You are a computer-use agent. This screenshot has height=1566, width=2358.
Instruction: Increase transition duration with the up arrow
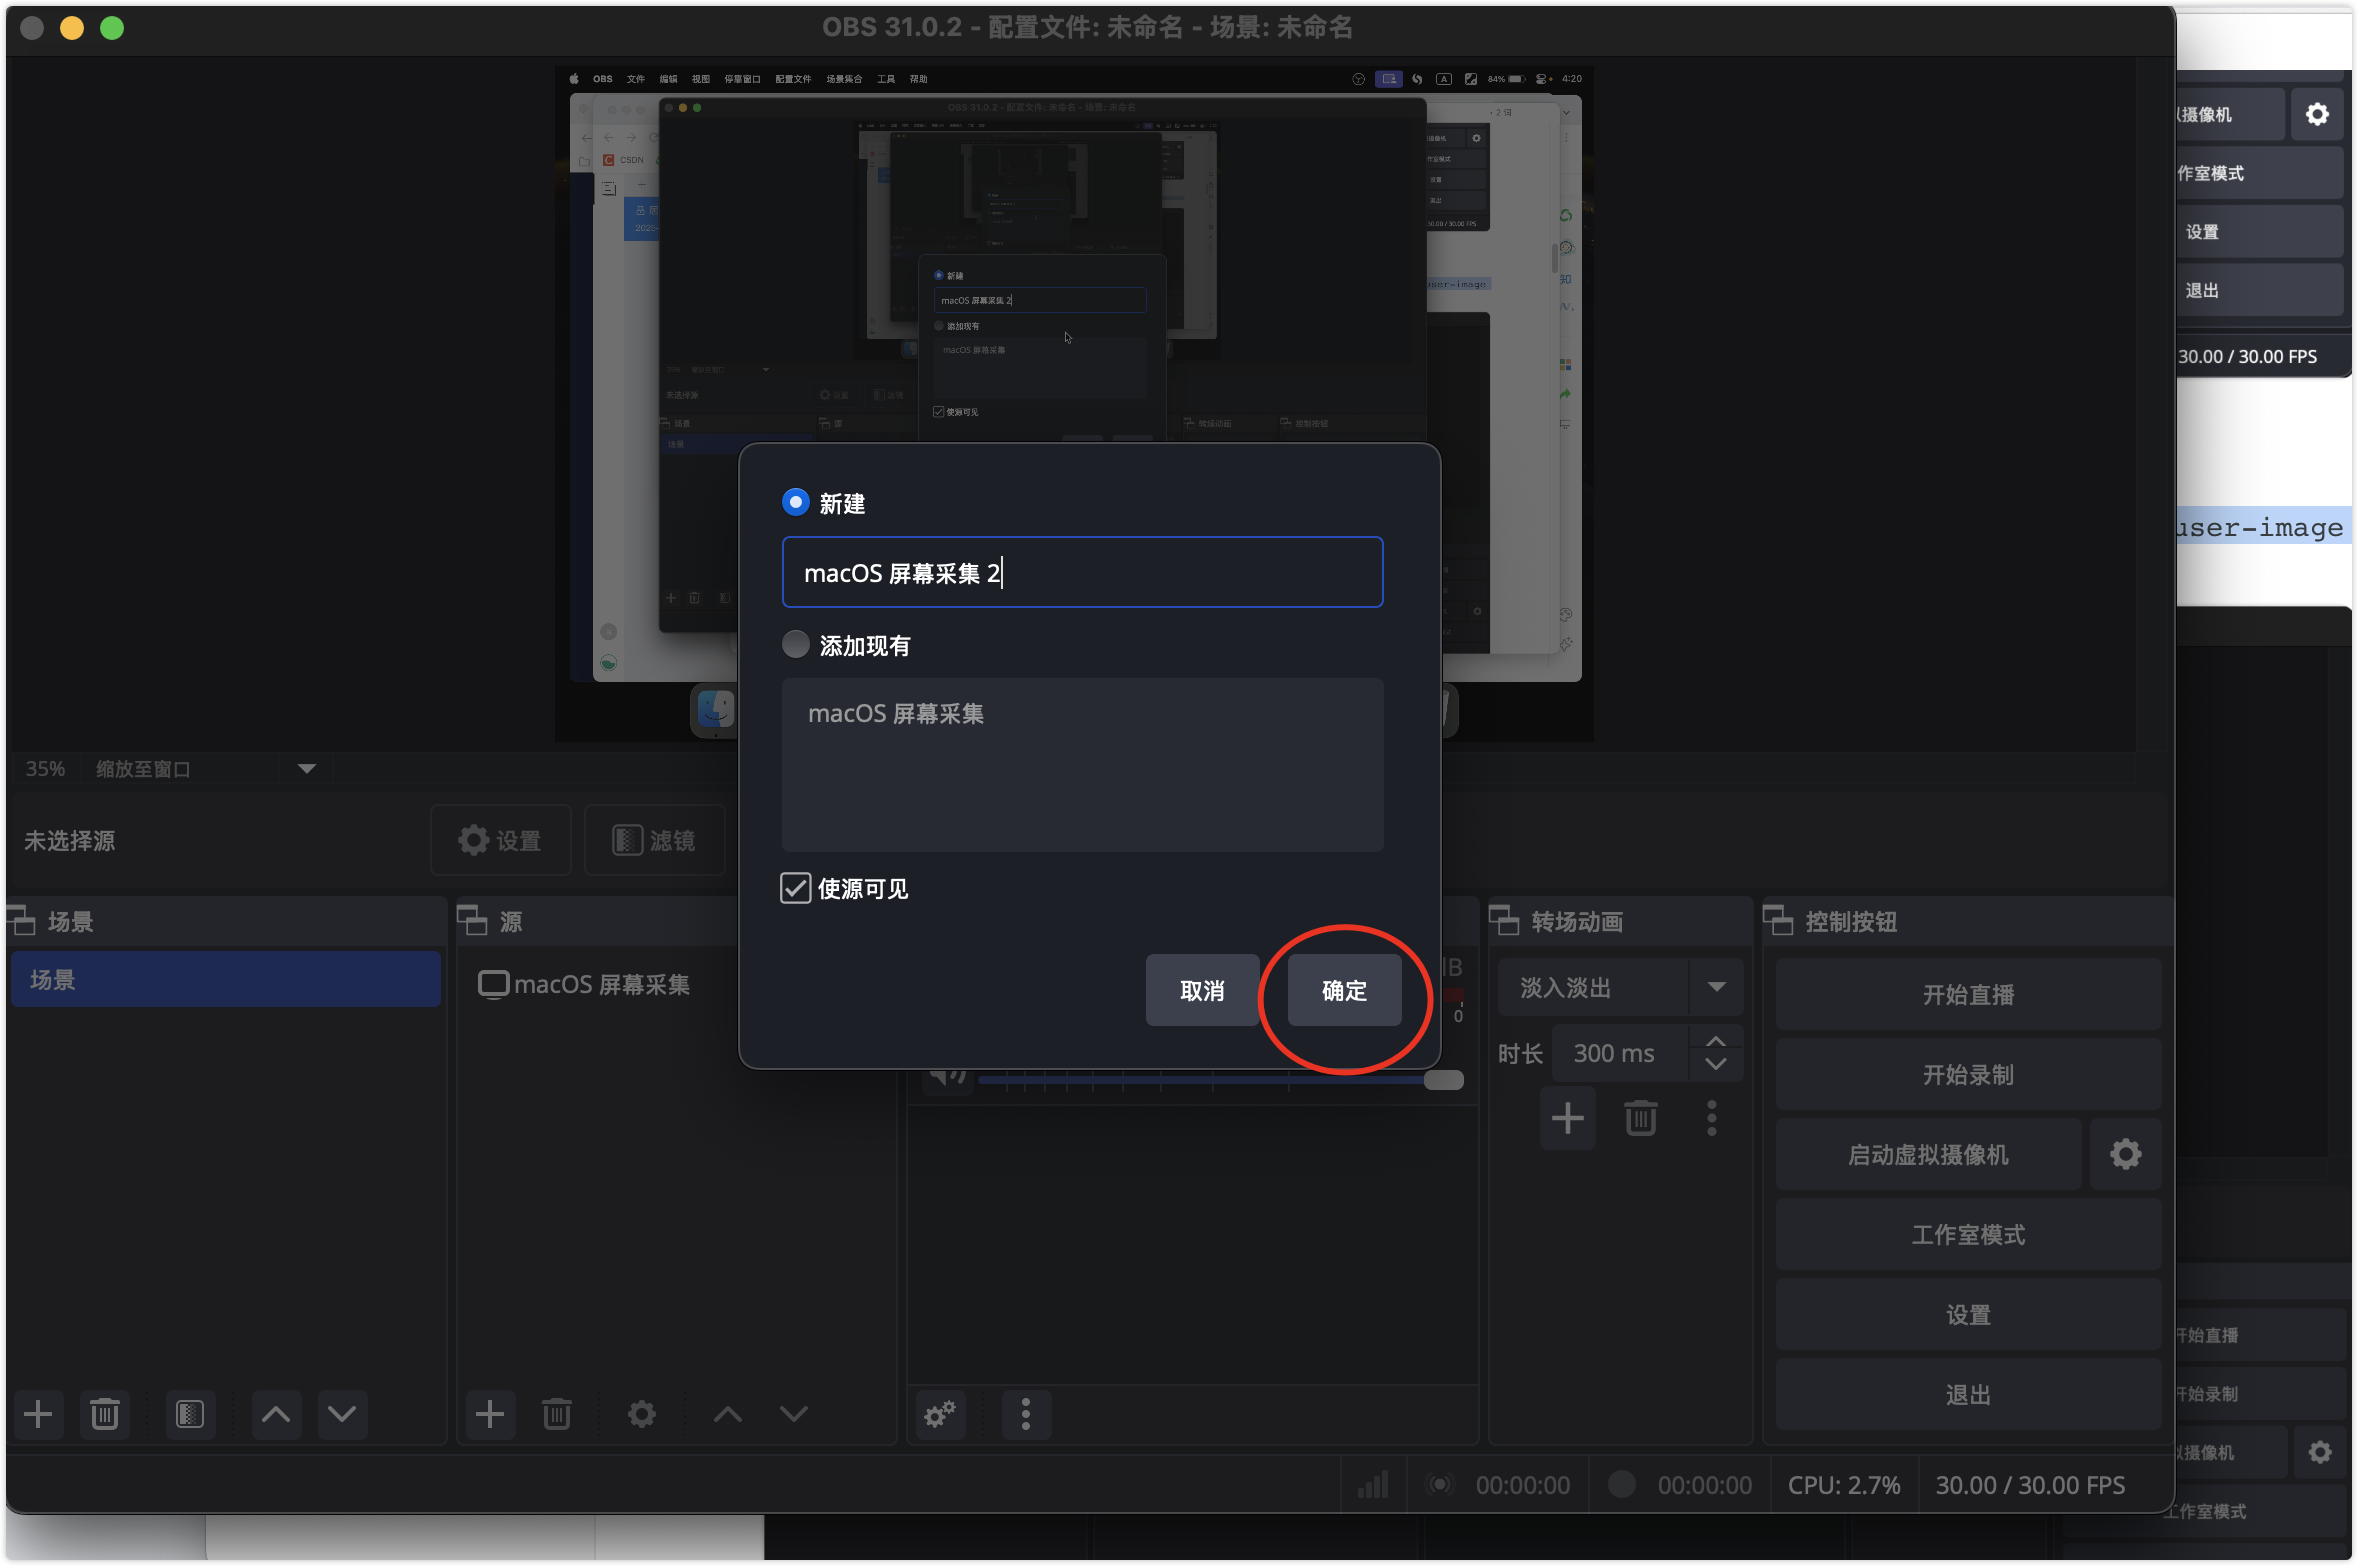(1716, 1041)
